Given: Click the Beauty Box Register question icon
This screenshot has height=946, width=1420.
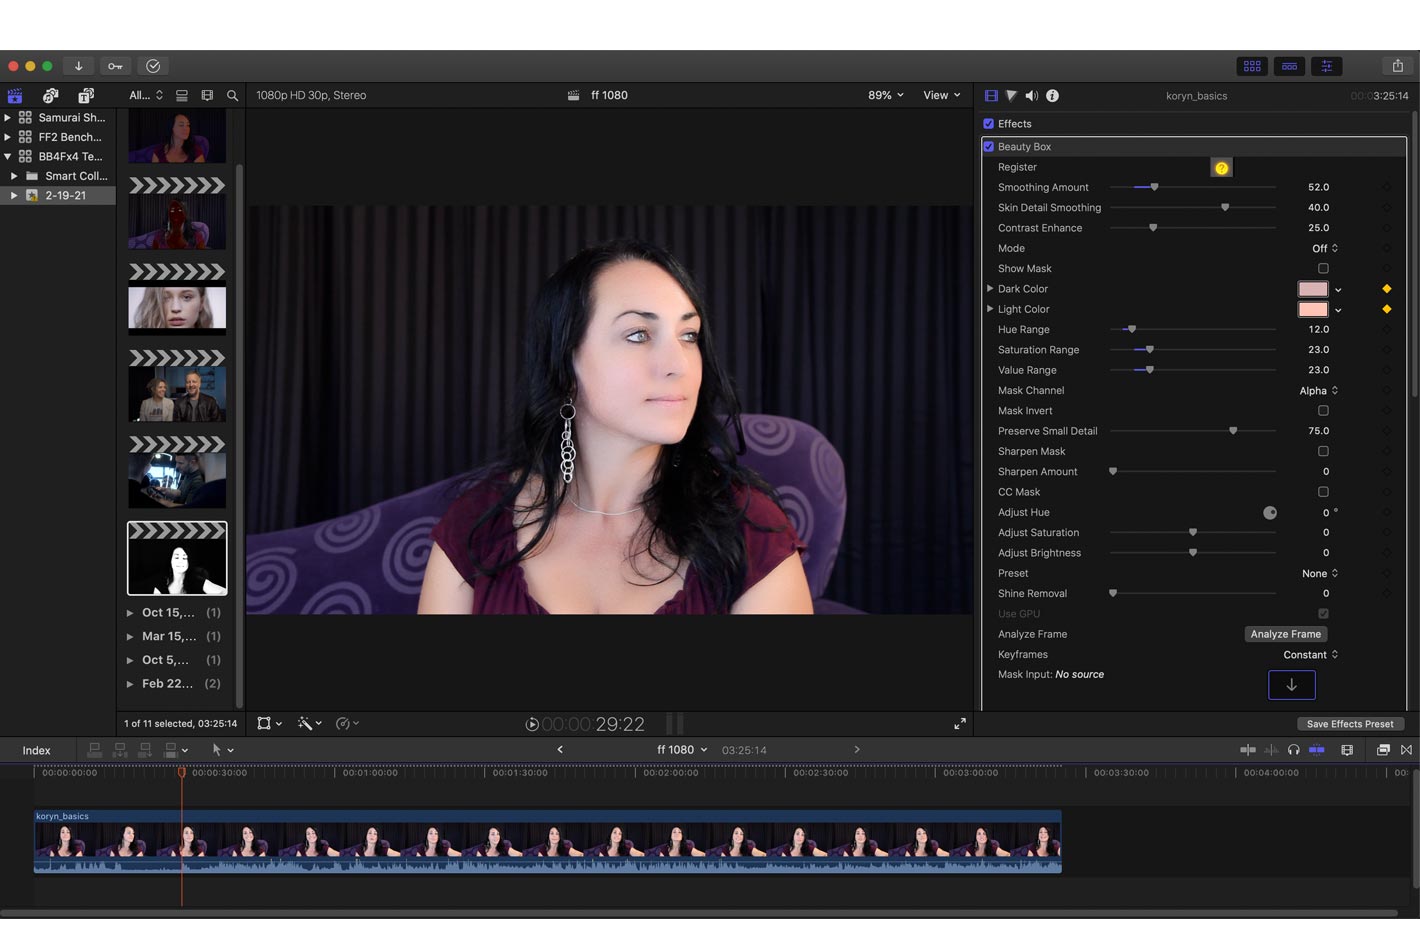Looking at the screenshot, I should pos(1221,168).
